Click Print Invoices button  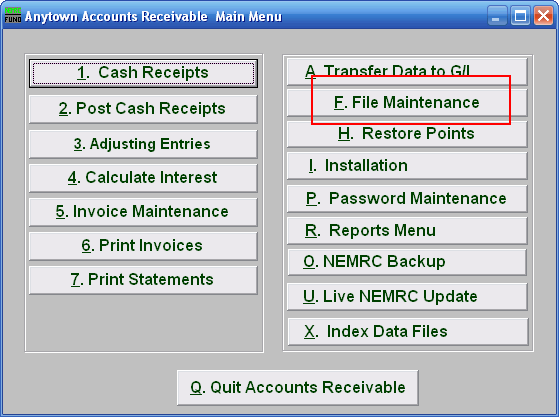pos(143,246)
